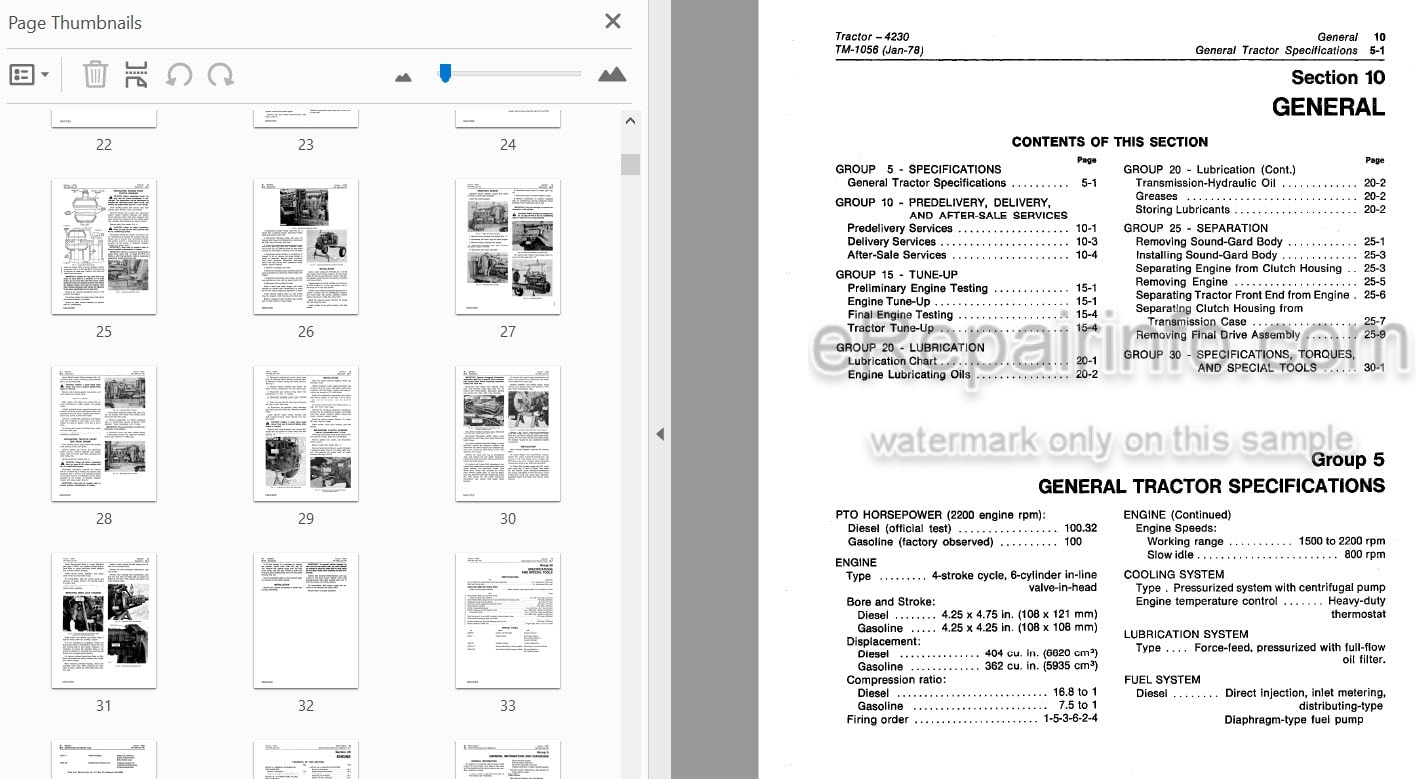Click 'After-Sale Services' contents line
Viewport: 1416px width, 779px height.
coord(972,255)
